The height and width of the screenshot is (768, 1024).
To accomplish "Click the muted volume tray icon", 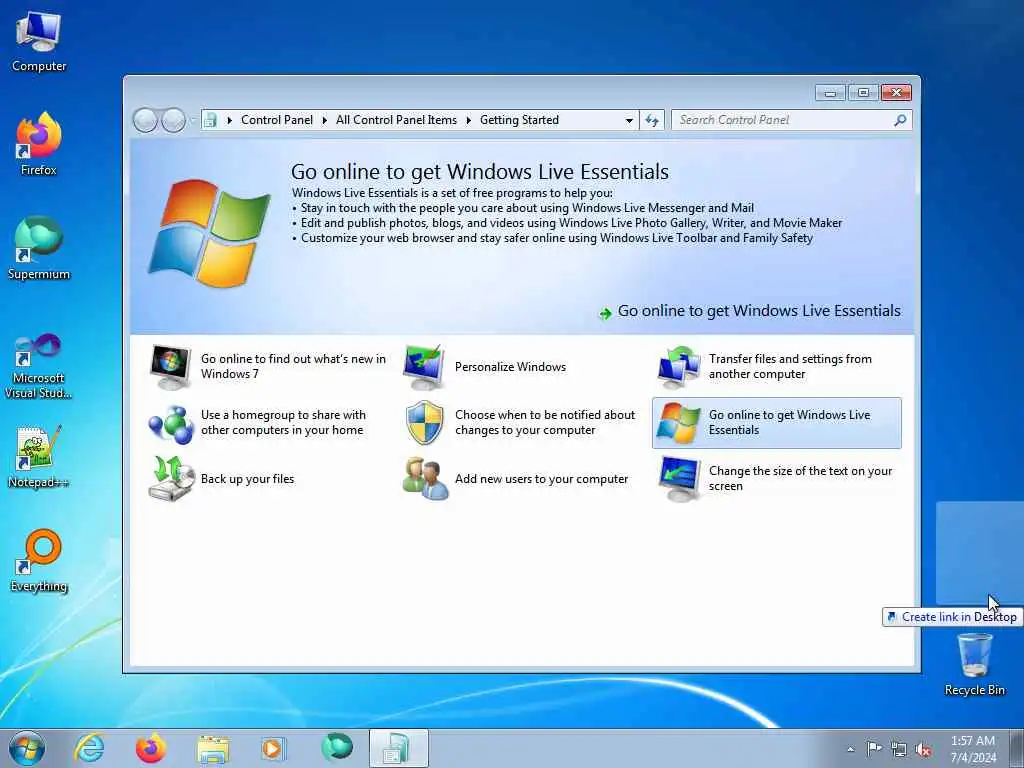I will [923, 749].
